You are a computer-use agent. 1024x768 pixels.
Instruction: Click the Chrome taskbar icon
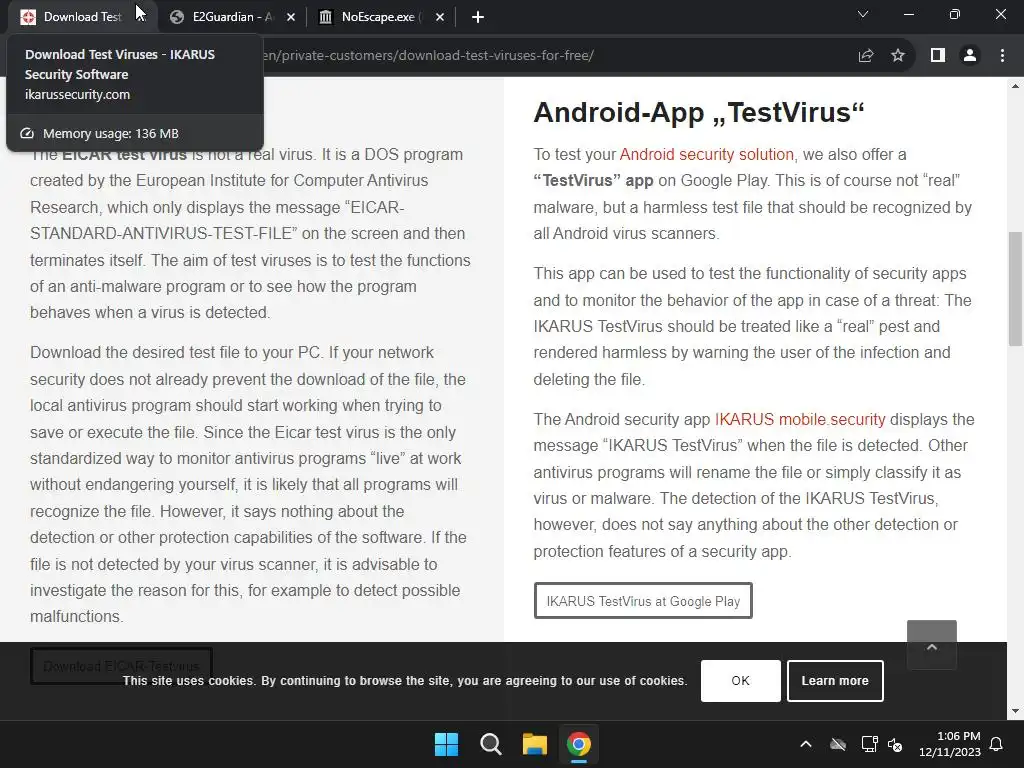578,744
